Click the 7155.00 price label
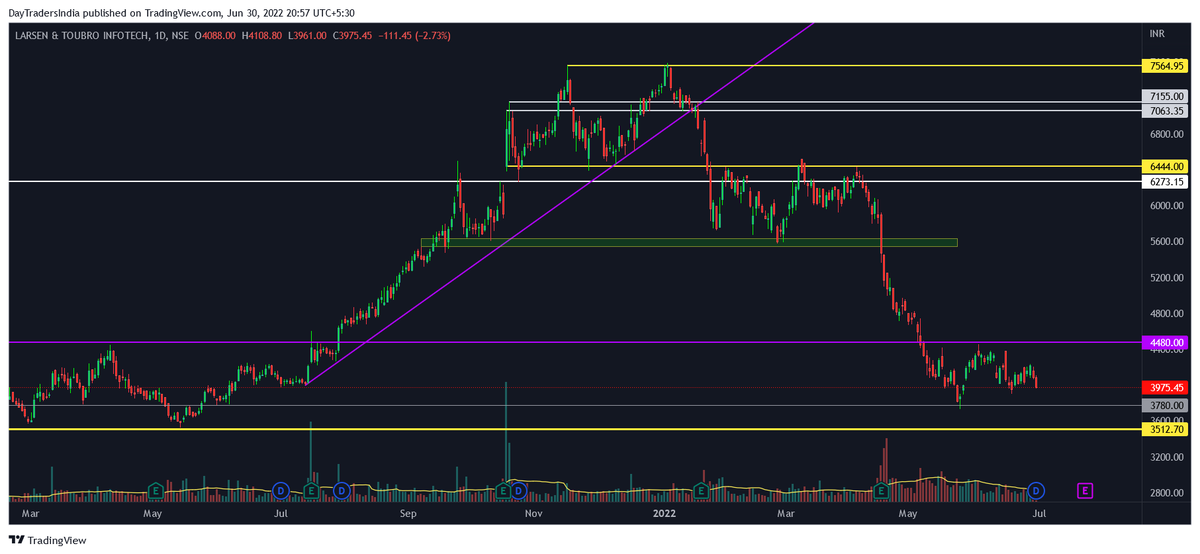 1165,97
